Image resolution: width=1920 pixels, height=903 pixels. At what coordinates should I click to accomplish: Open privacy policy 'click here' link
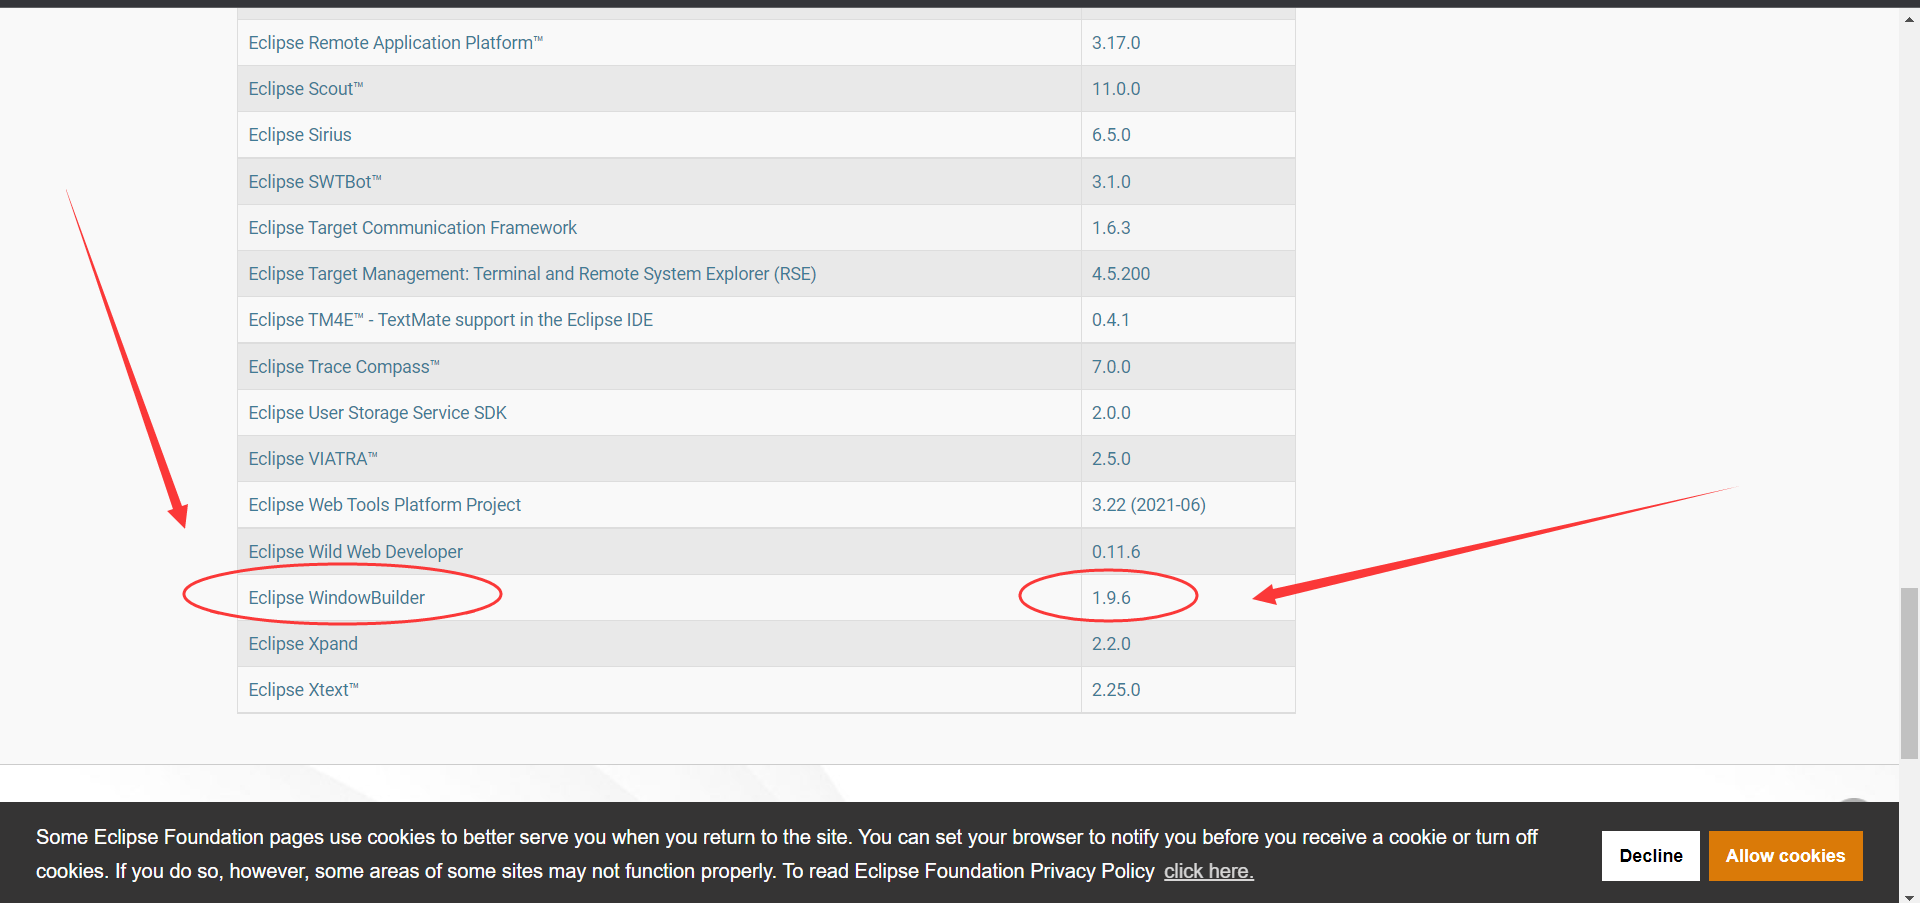point(1208,871)
